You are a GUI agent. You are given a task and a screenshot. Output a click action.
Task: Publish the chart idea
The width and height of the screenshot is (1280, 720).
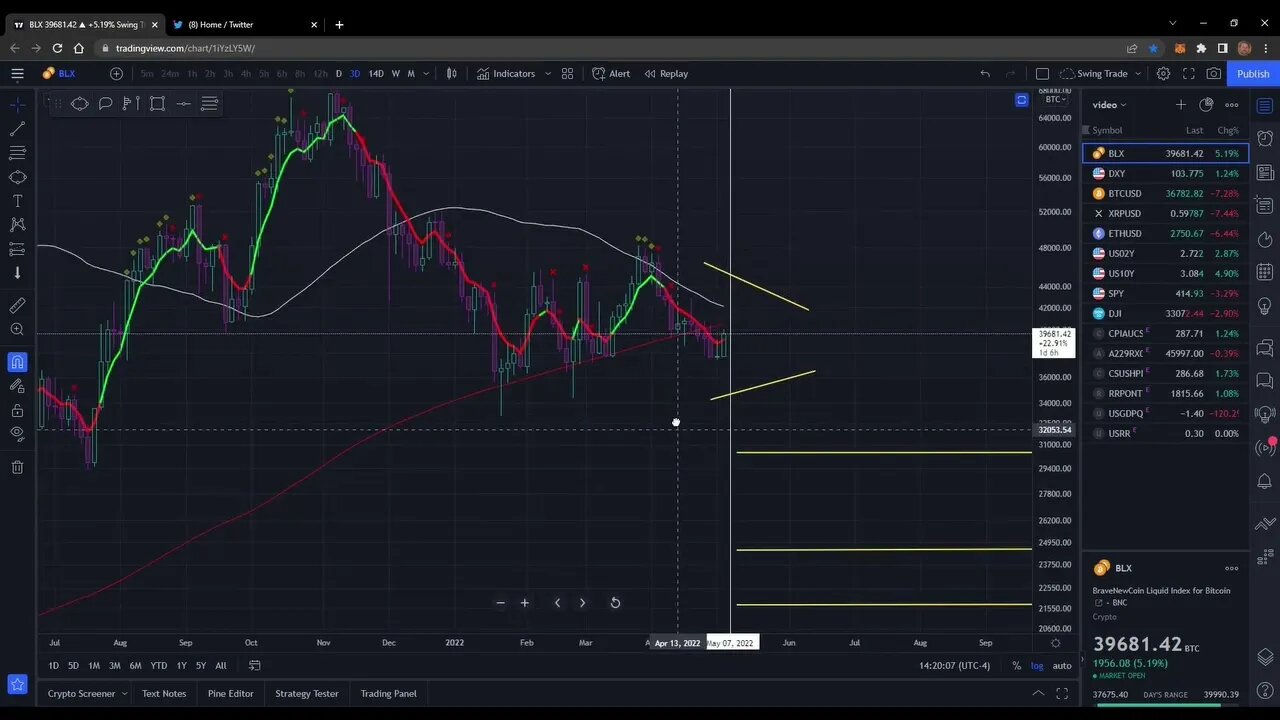1253,73
